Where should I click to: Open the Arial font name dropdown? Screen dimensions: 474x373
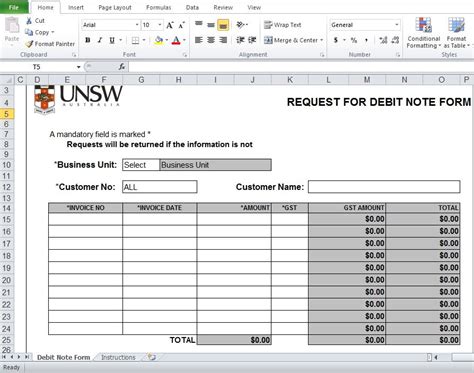[137, 25]
